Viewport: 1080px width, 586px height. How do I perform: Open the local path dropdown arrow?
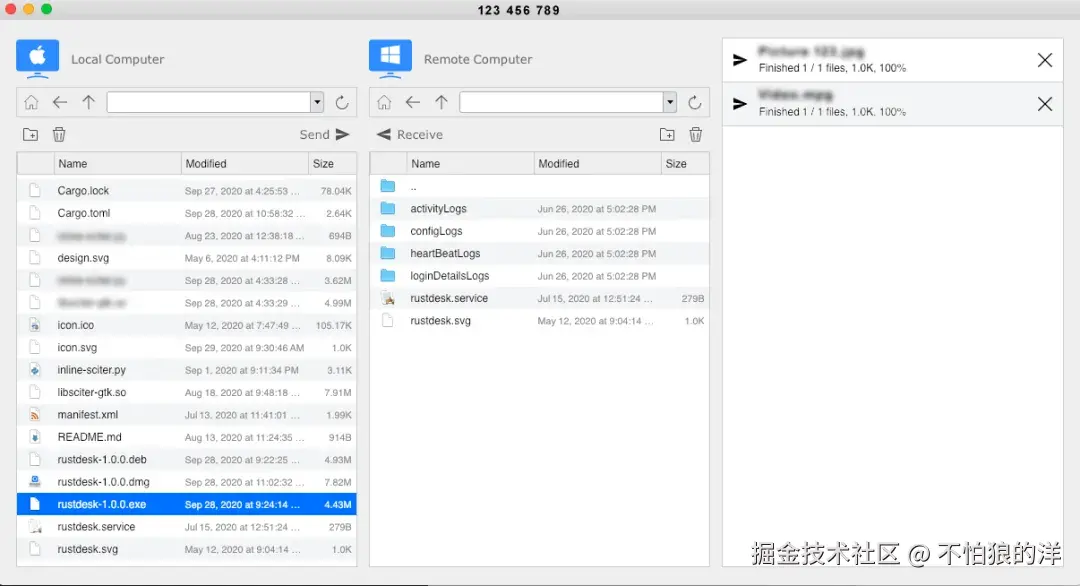point(316,101)
